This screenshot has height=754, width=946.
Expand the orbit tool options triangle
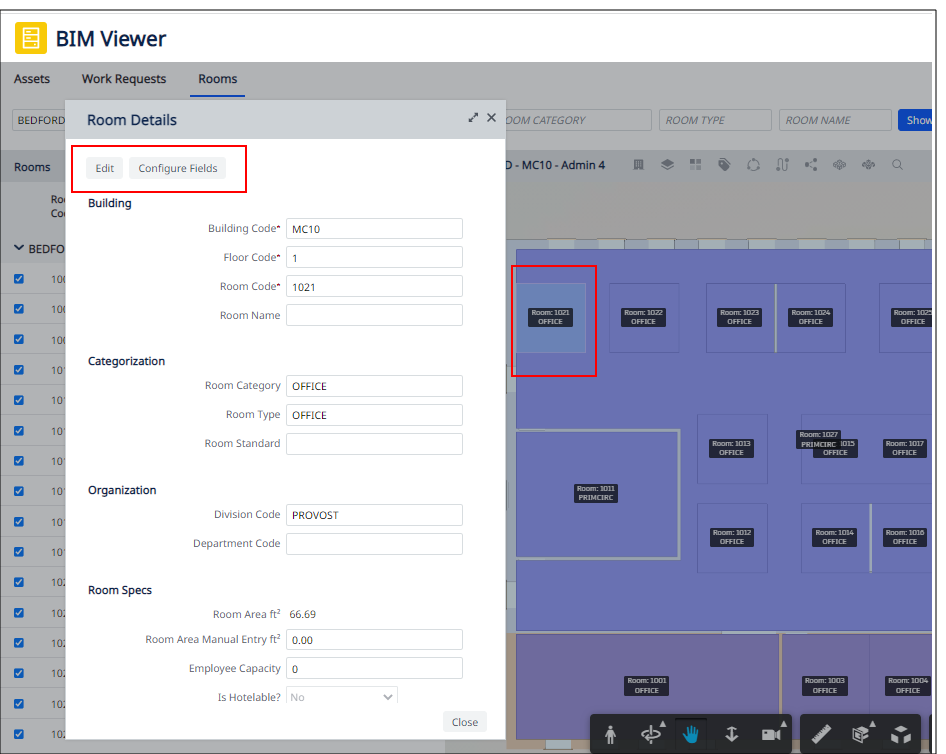point(662,722)
